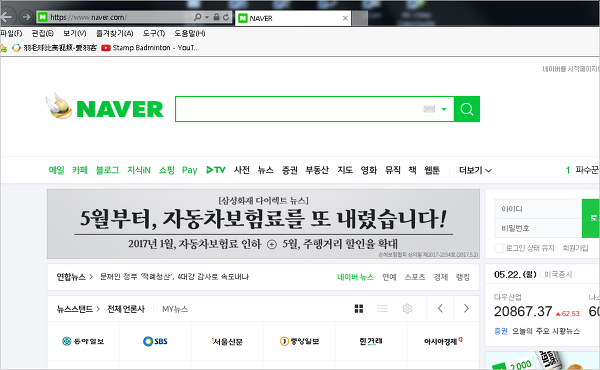
Task: Go to previous newsstand page arrow
Action: coord(440,308)
